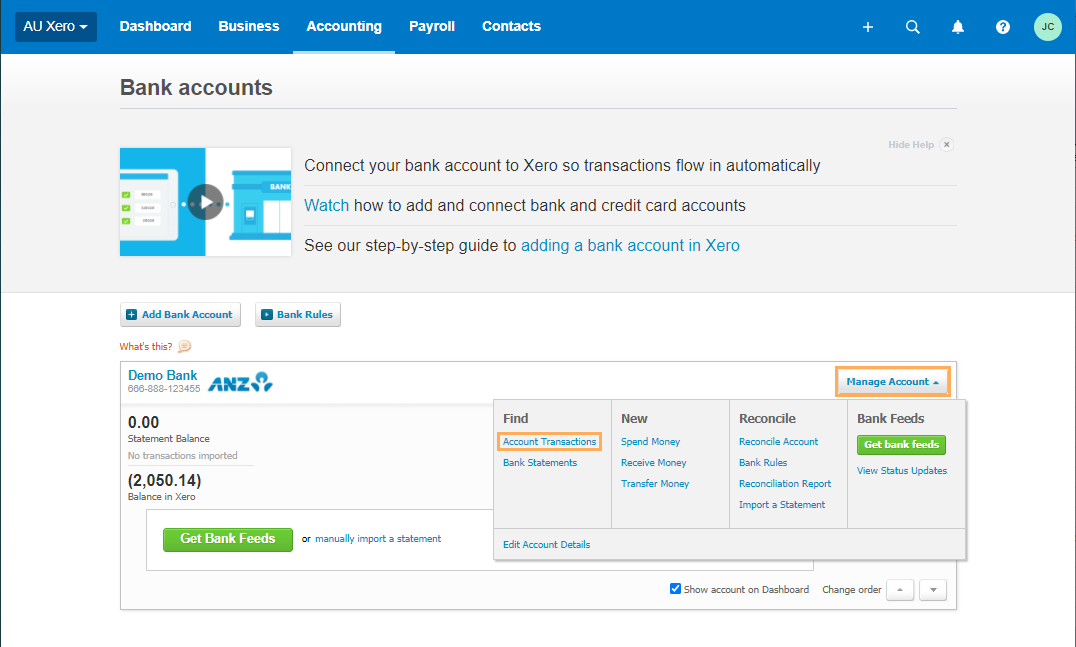Move account order up arrow
Image resolution: width=1076 pixels, height=647 pixels.
(900, 590)
